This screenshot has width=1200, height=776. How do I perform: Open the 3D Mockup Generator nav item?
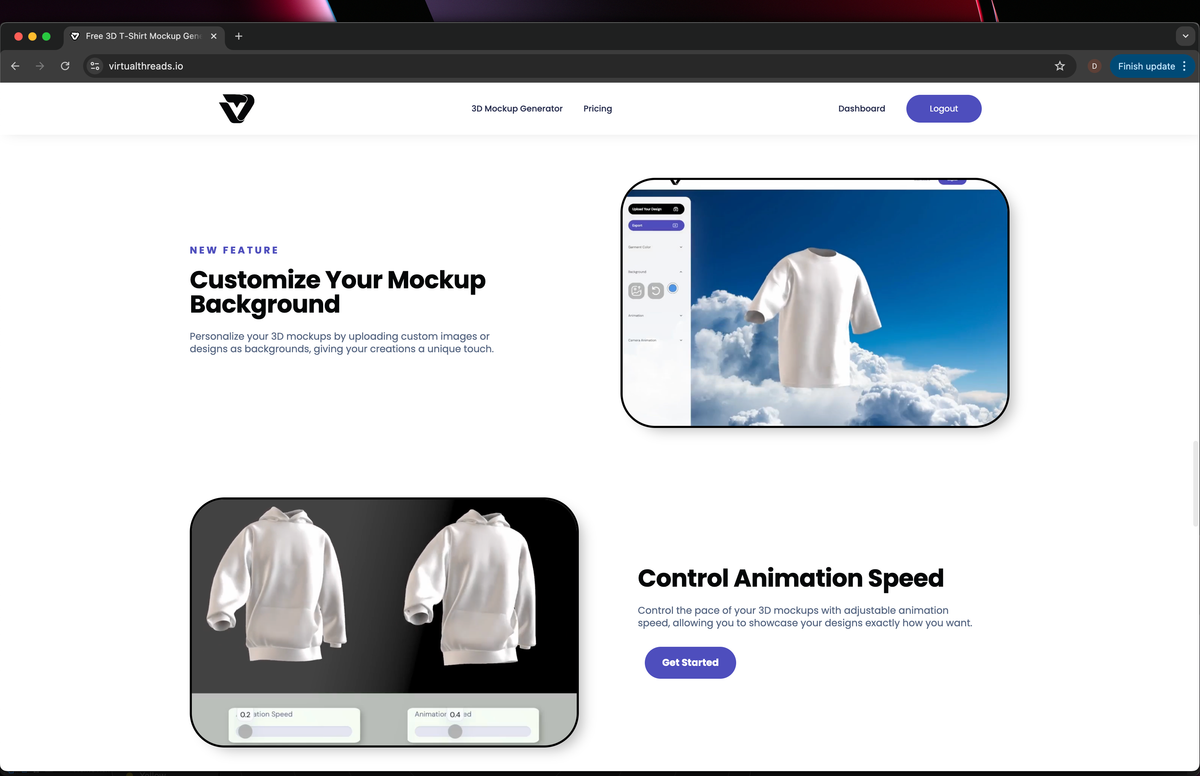(517, 109)
